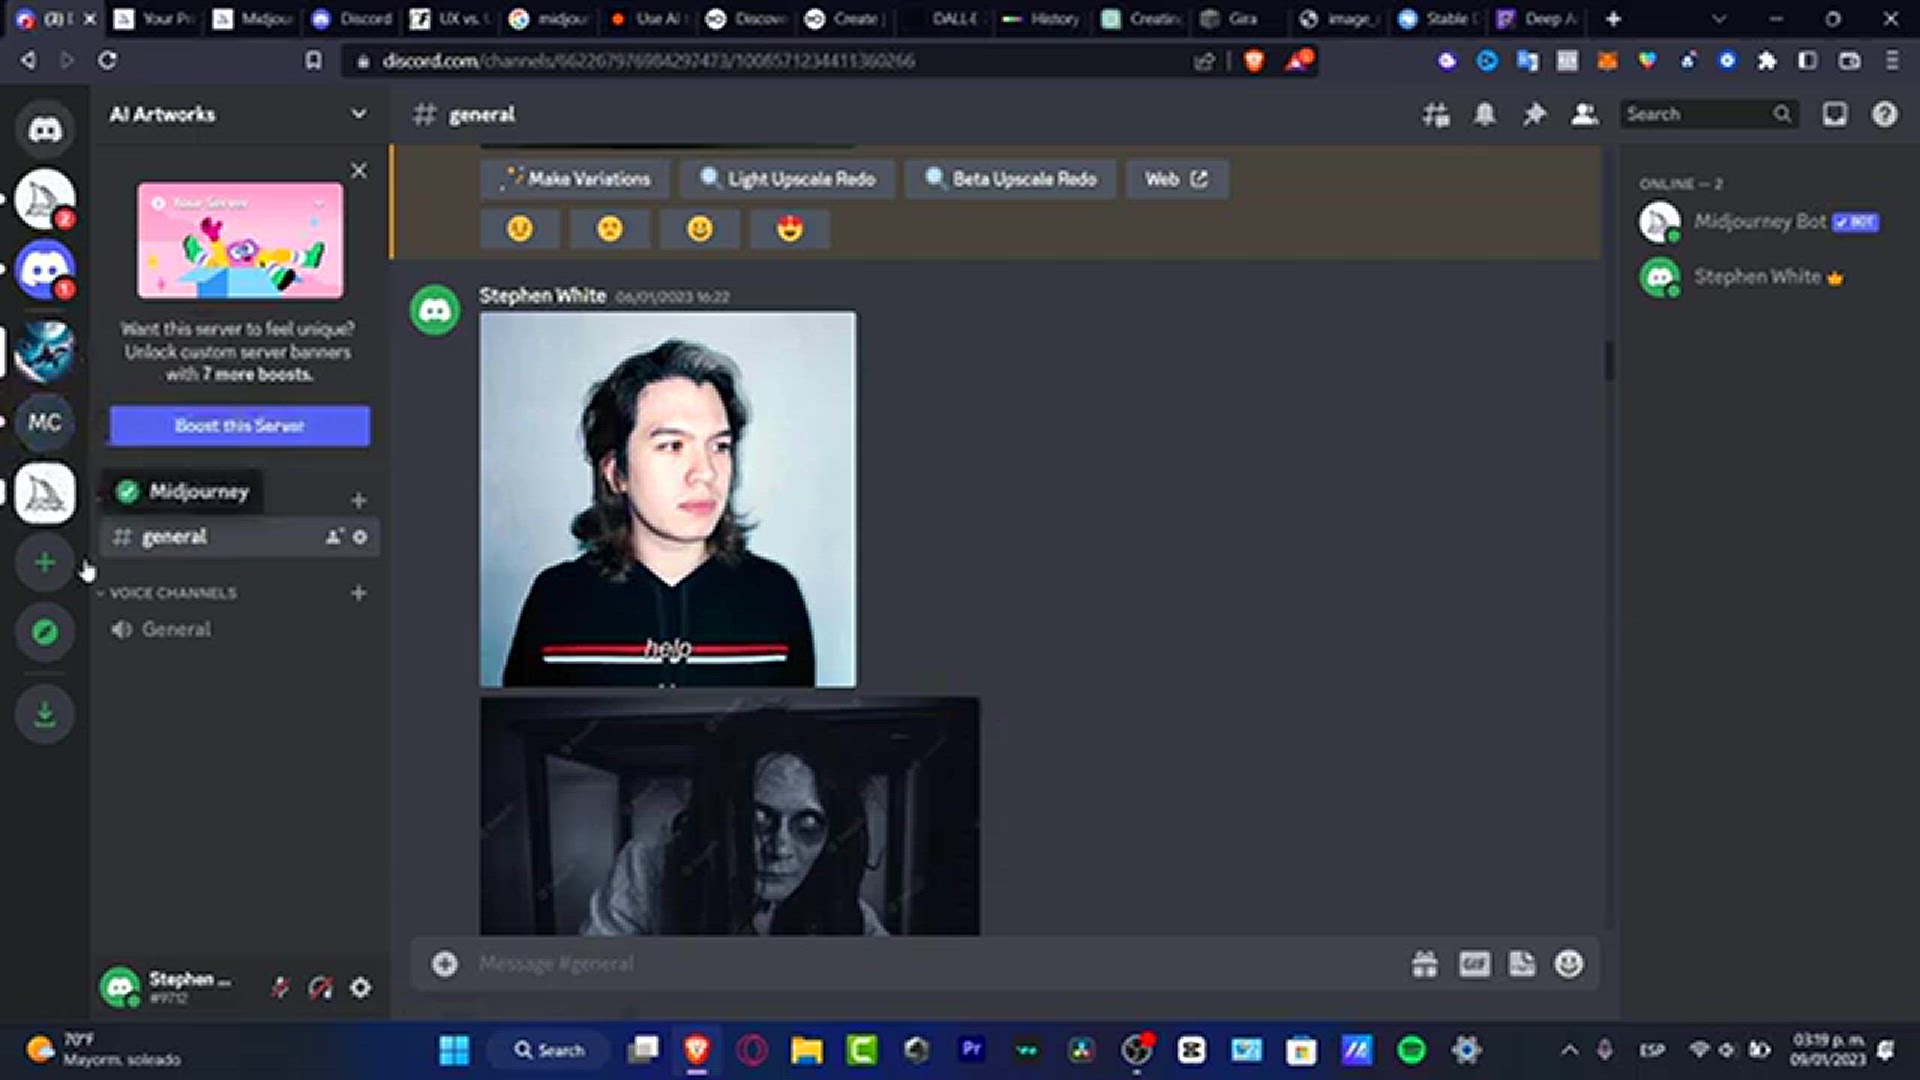React with the heart-eyes emoji button

tap(790, 229)
